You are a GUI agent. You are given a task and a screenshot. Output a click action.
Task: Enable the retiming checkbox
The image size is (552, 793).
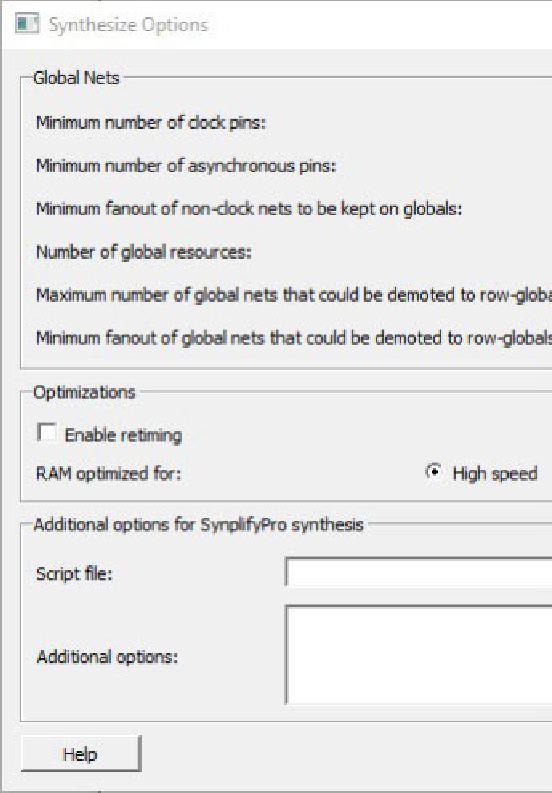point(47,433)
